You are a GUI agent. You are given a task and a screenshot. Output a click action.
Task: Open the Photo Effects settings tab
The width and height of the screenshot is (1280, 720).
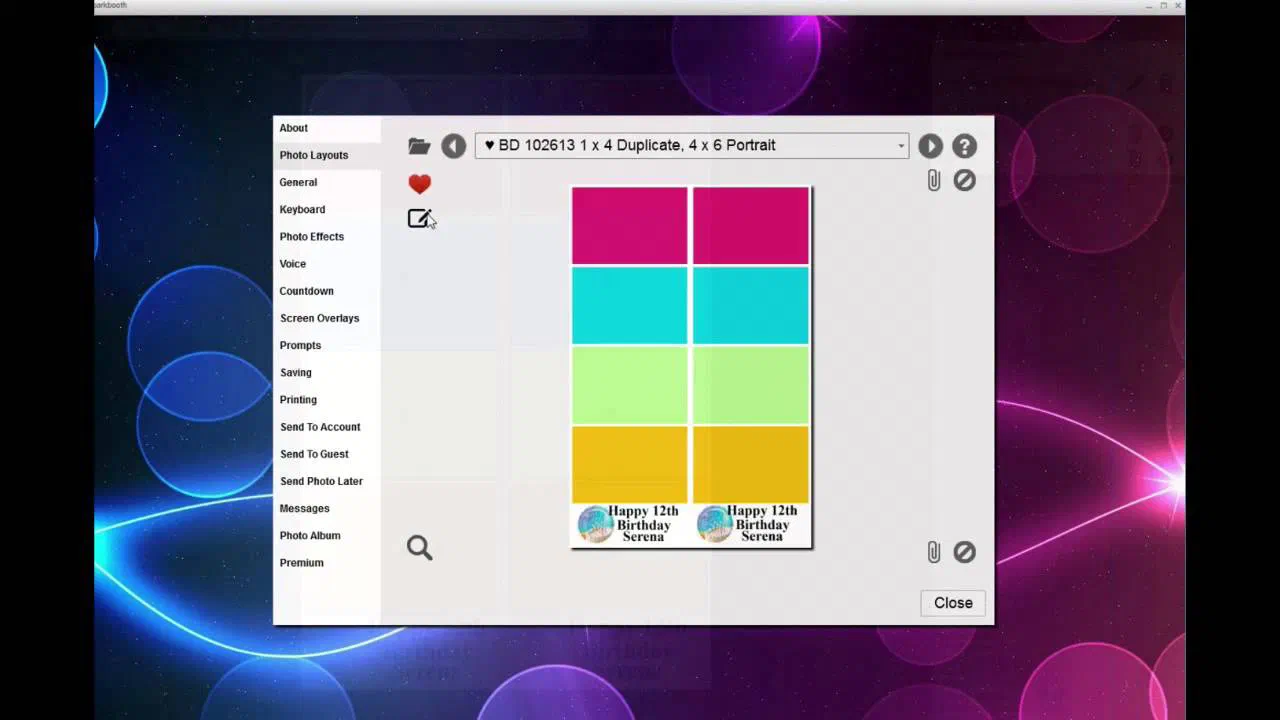coord(312,237)
